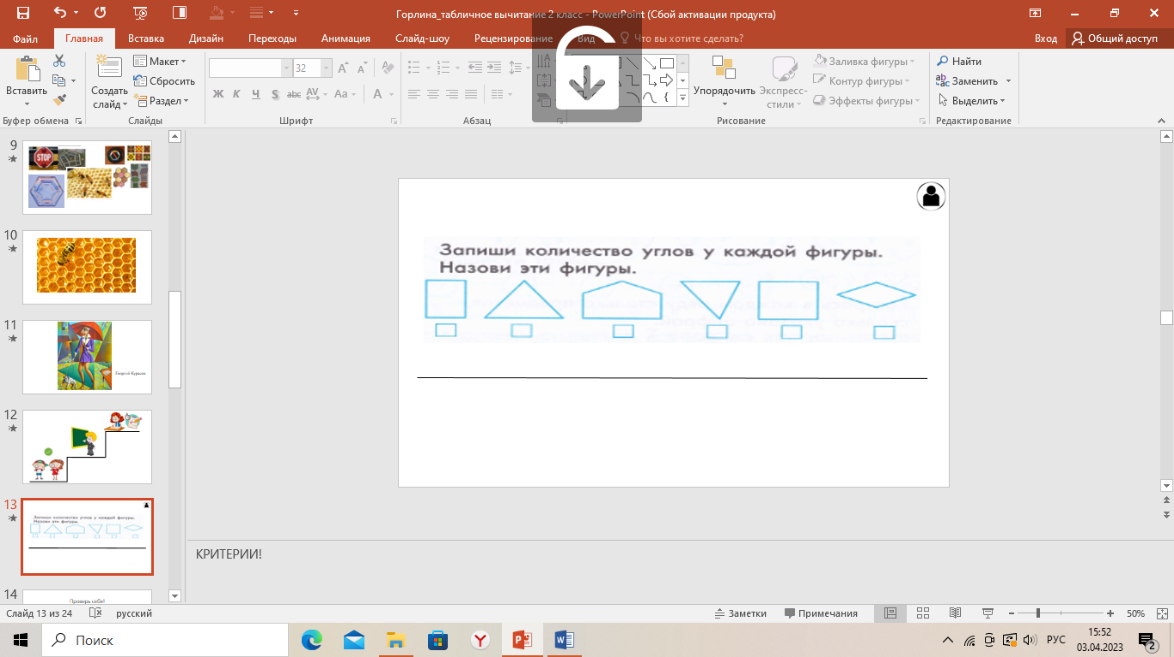Open the Упорядочить arrange tool
Viewport: 1174px width, 657px height.
pos(724,79)
